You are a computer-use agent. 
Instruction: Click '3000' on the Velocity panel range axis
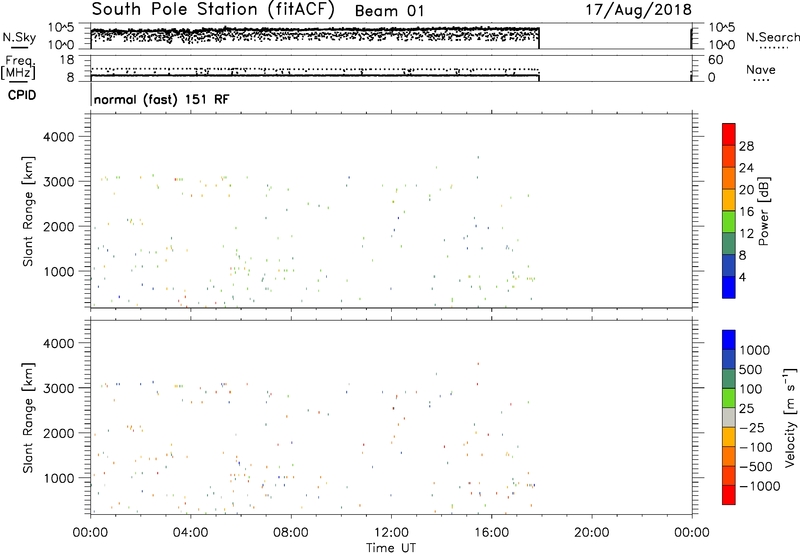click(59, 388)
